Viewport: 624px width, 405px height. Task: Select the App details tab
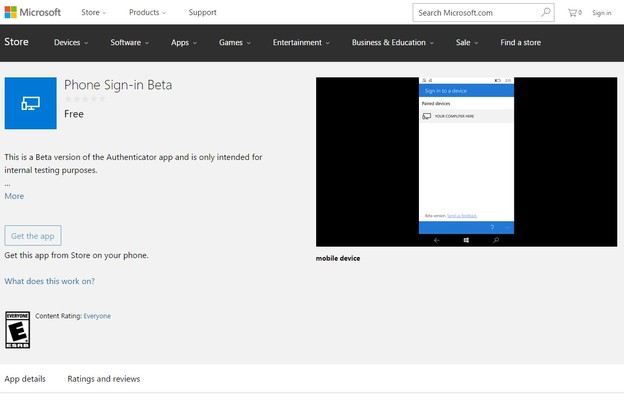tap(25, 379)
